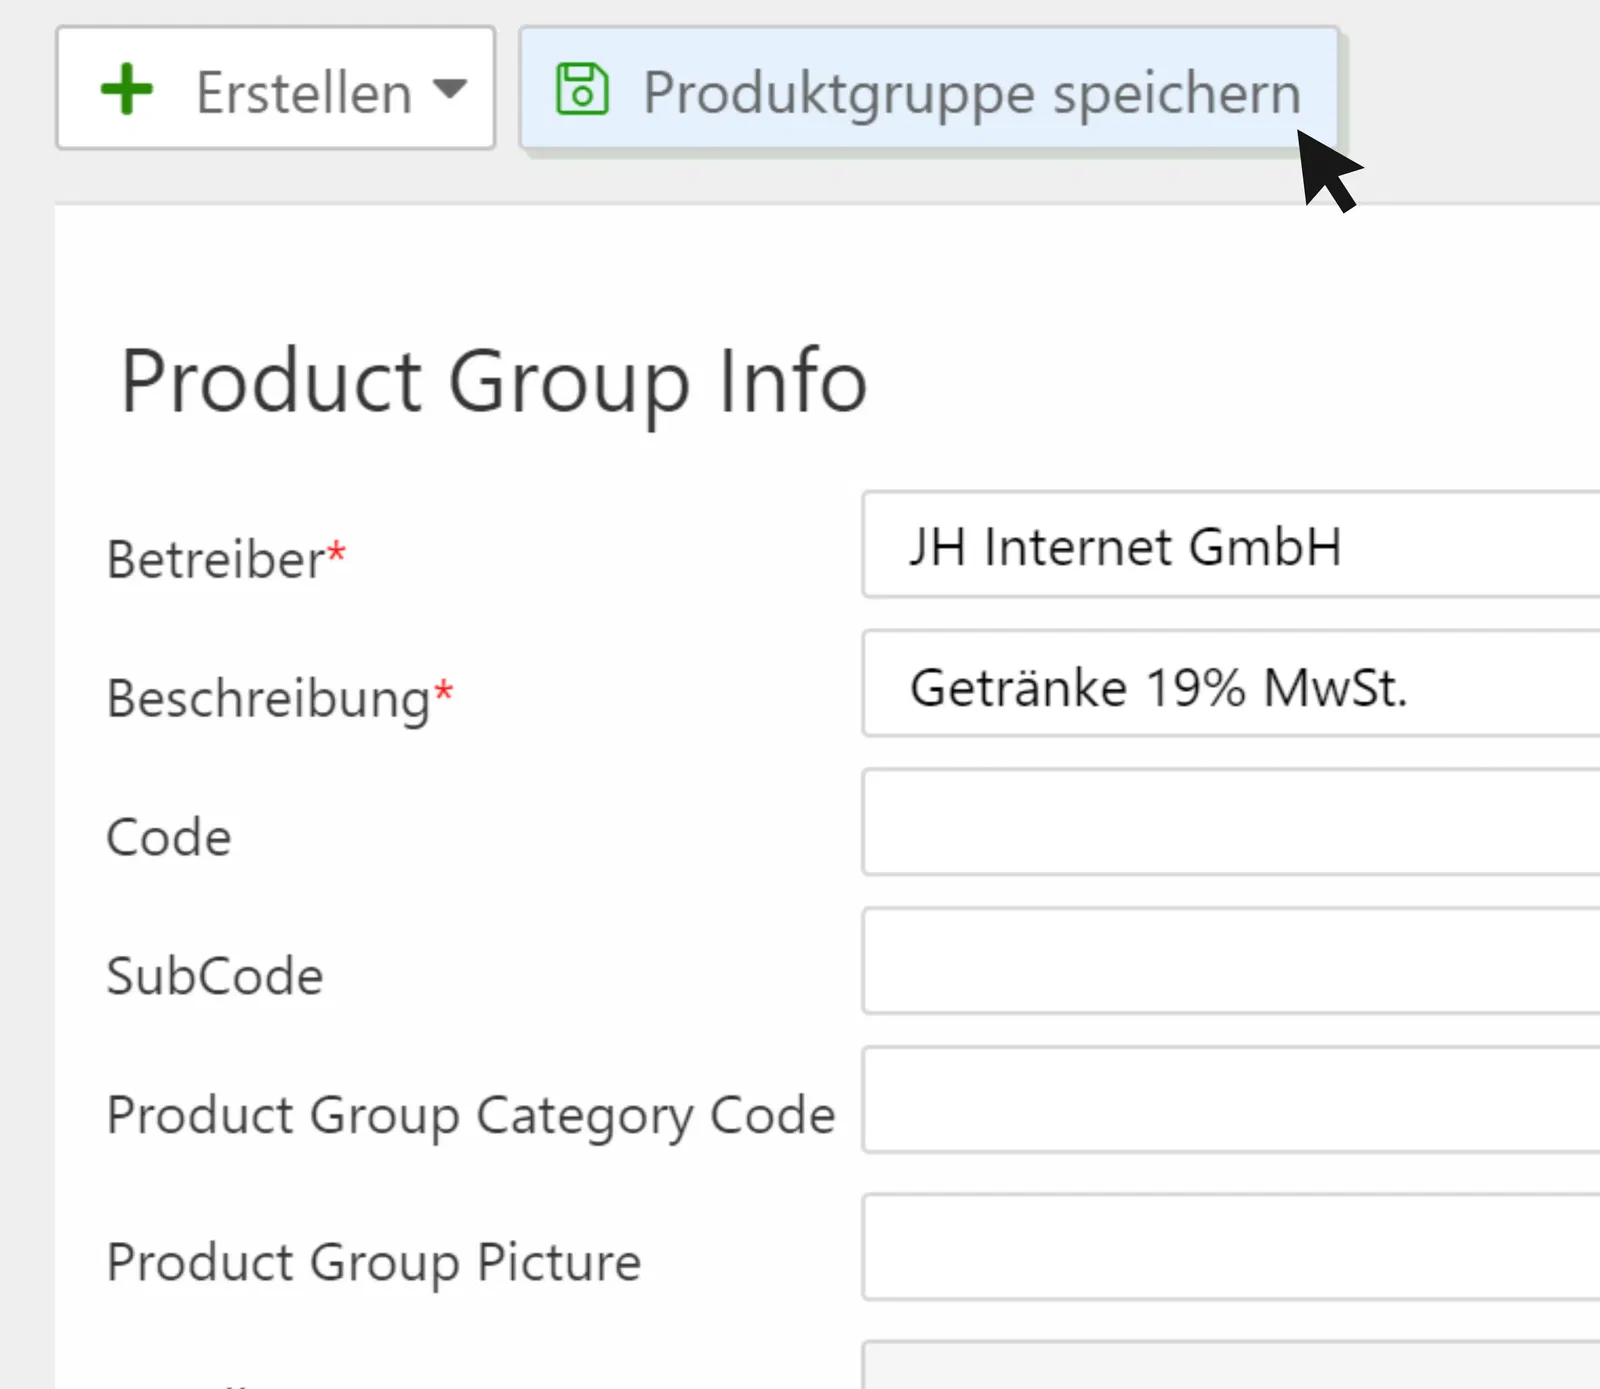Click the floppy disk save icon
Viewport: 1600px width, 1389px height.
pyautogui.click(x=583, y=91)
